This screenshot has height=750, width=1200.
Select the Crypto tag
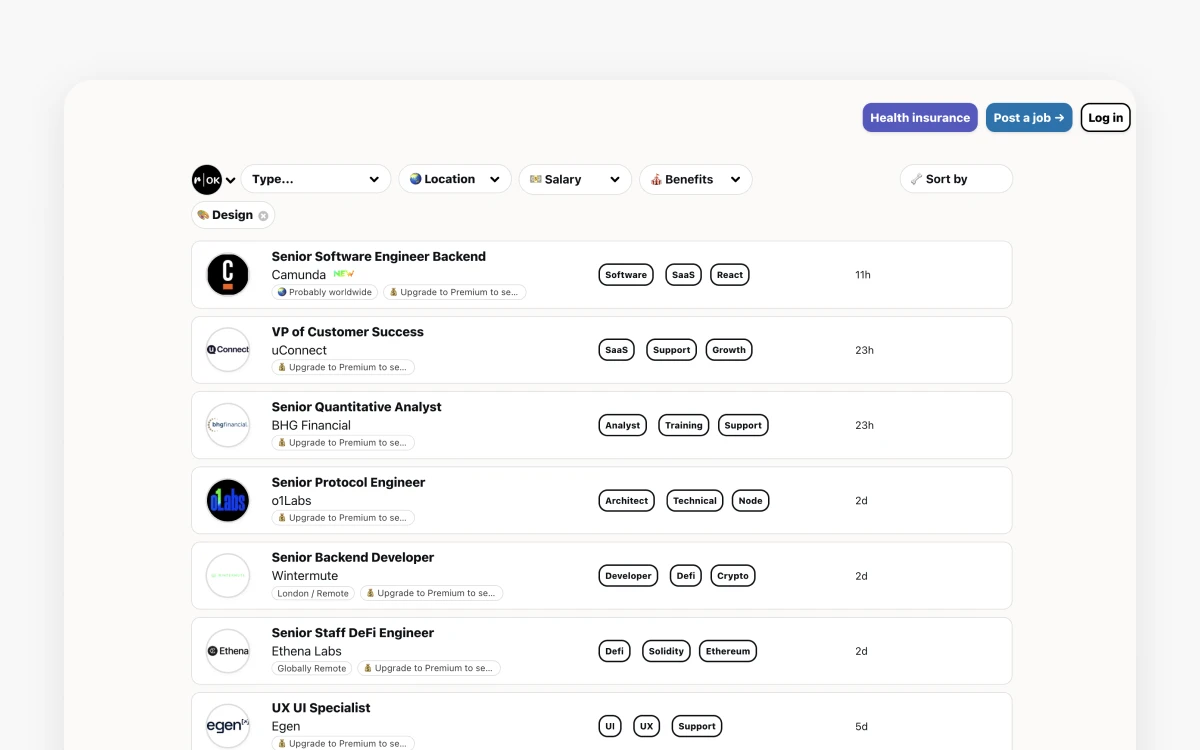733,576
